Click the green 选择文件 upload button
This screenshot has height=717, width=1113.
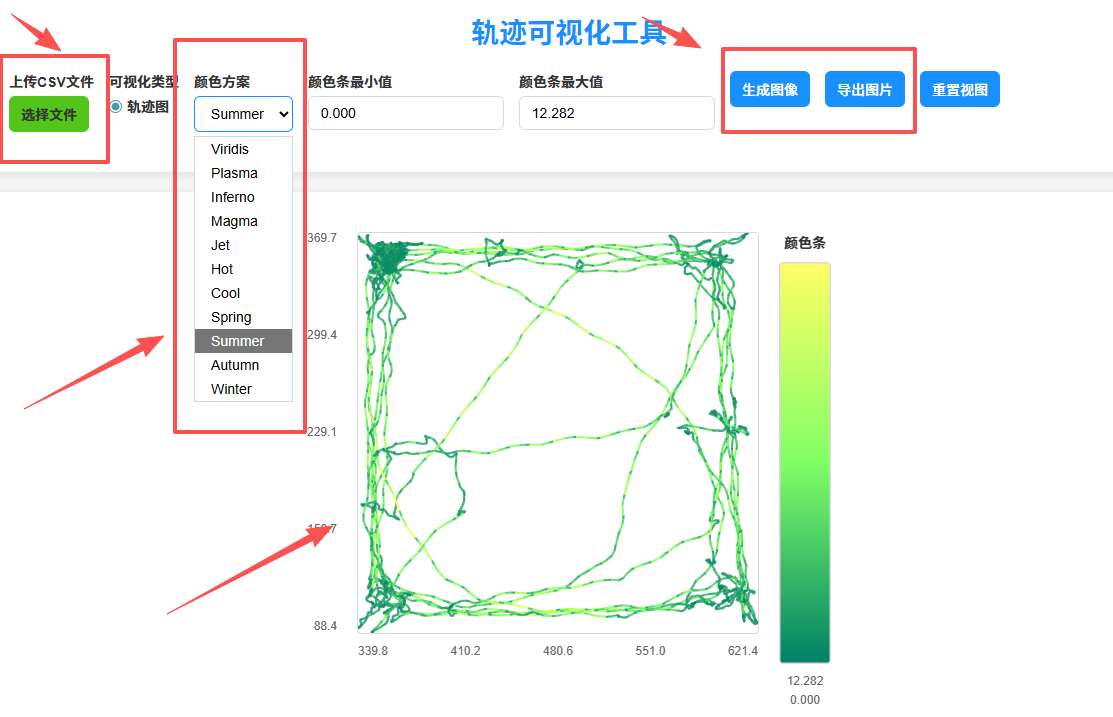49,115
